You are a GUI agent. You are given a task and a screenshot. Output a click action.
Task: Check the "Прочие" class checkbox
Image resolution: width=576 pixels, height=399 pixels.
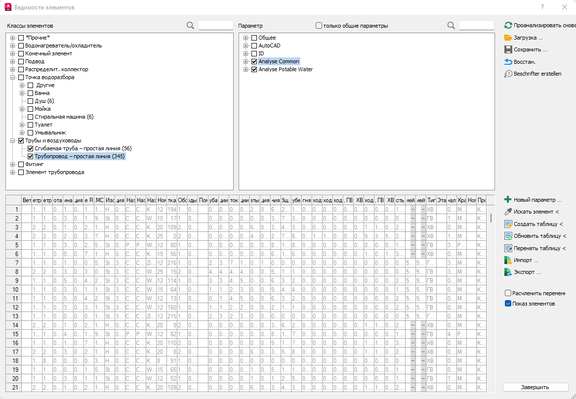[x=21, y=38]
